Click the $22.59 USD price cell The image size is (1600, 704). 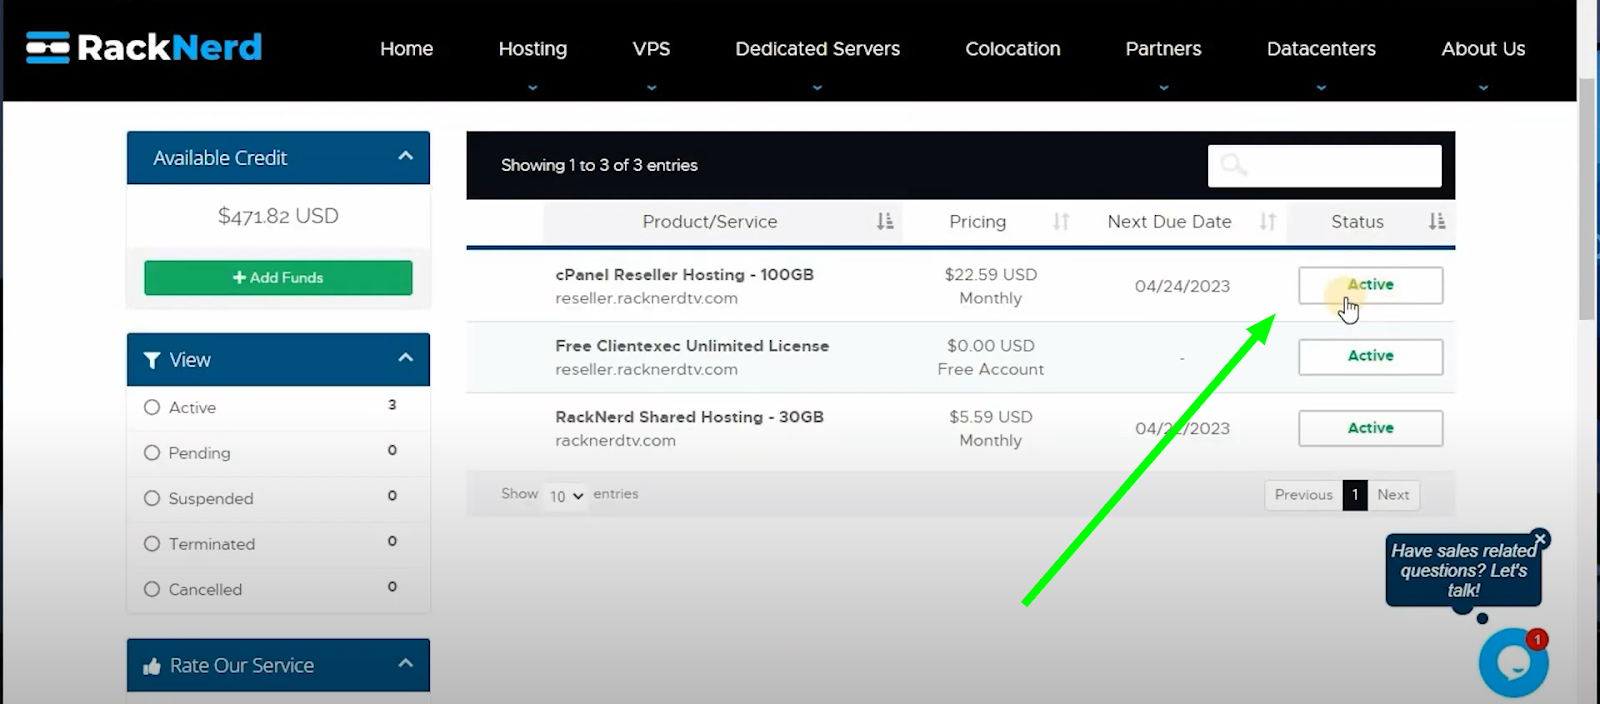click(991, 275)
